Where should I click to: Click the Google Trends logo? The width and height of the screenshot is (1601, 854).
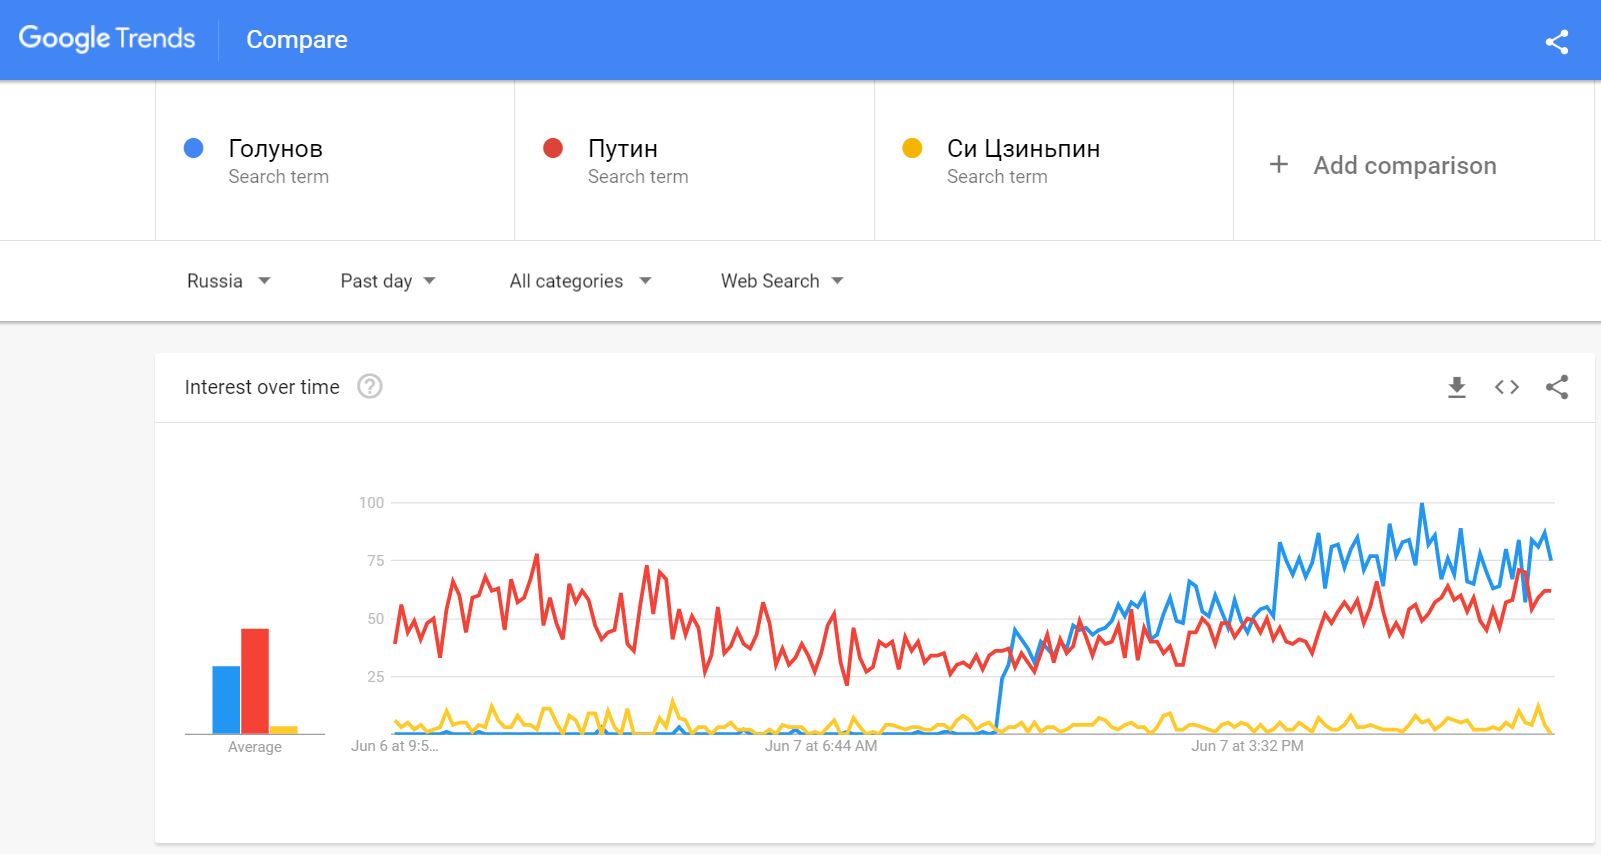click(x=107, y=39)
